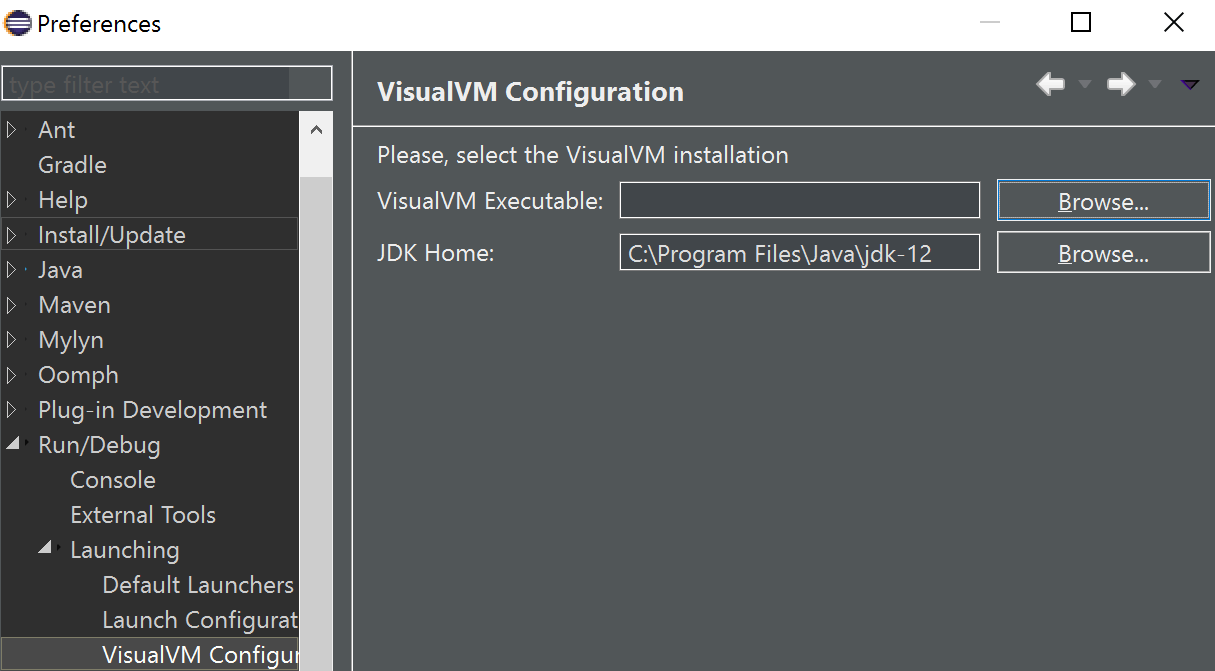1215x671 pixels.
Task: Click the JDK Home path field
Action: pos(799,254)
